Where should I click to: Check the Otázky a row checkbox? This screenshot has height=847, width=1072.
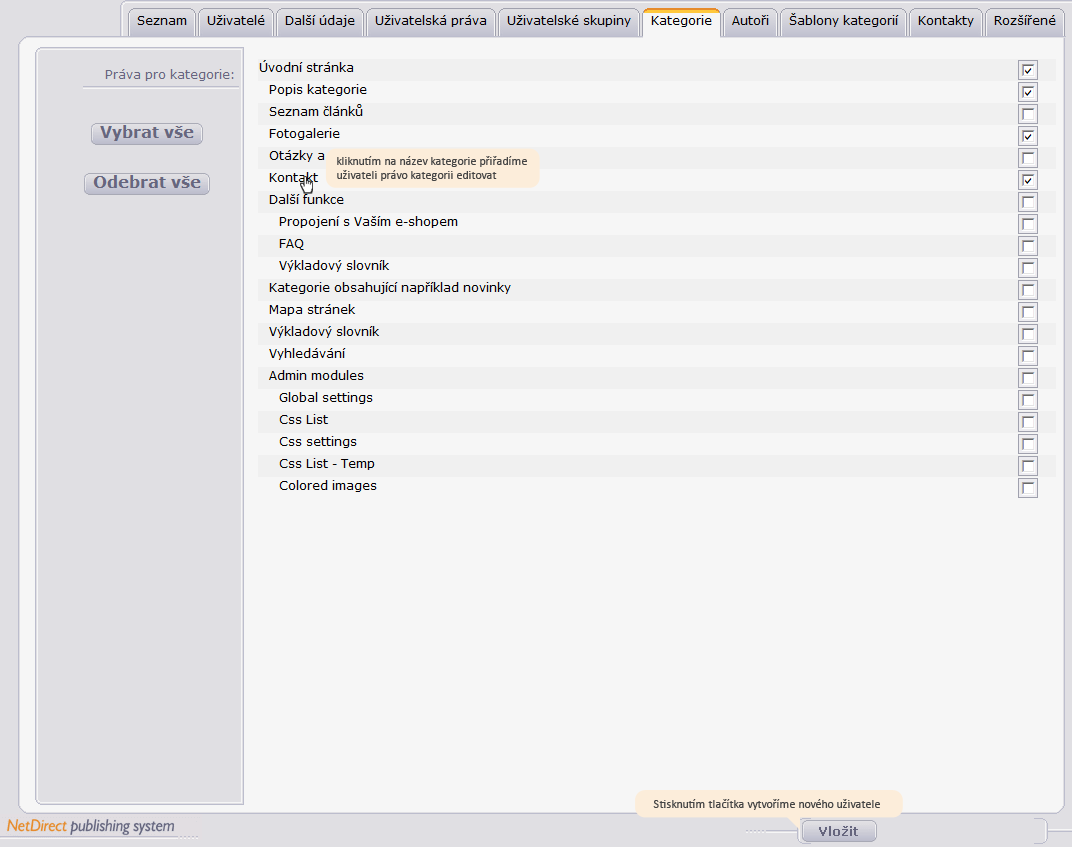pyautogui.click(x=1028, y=158)
